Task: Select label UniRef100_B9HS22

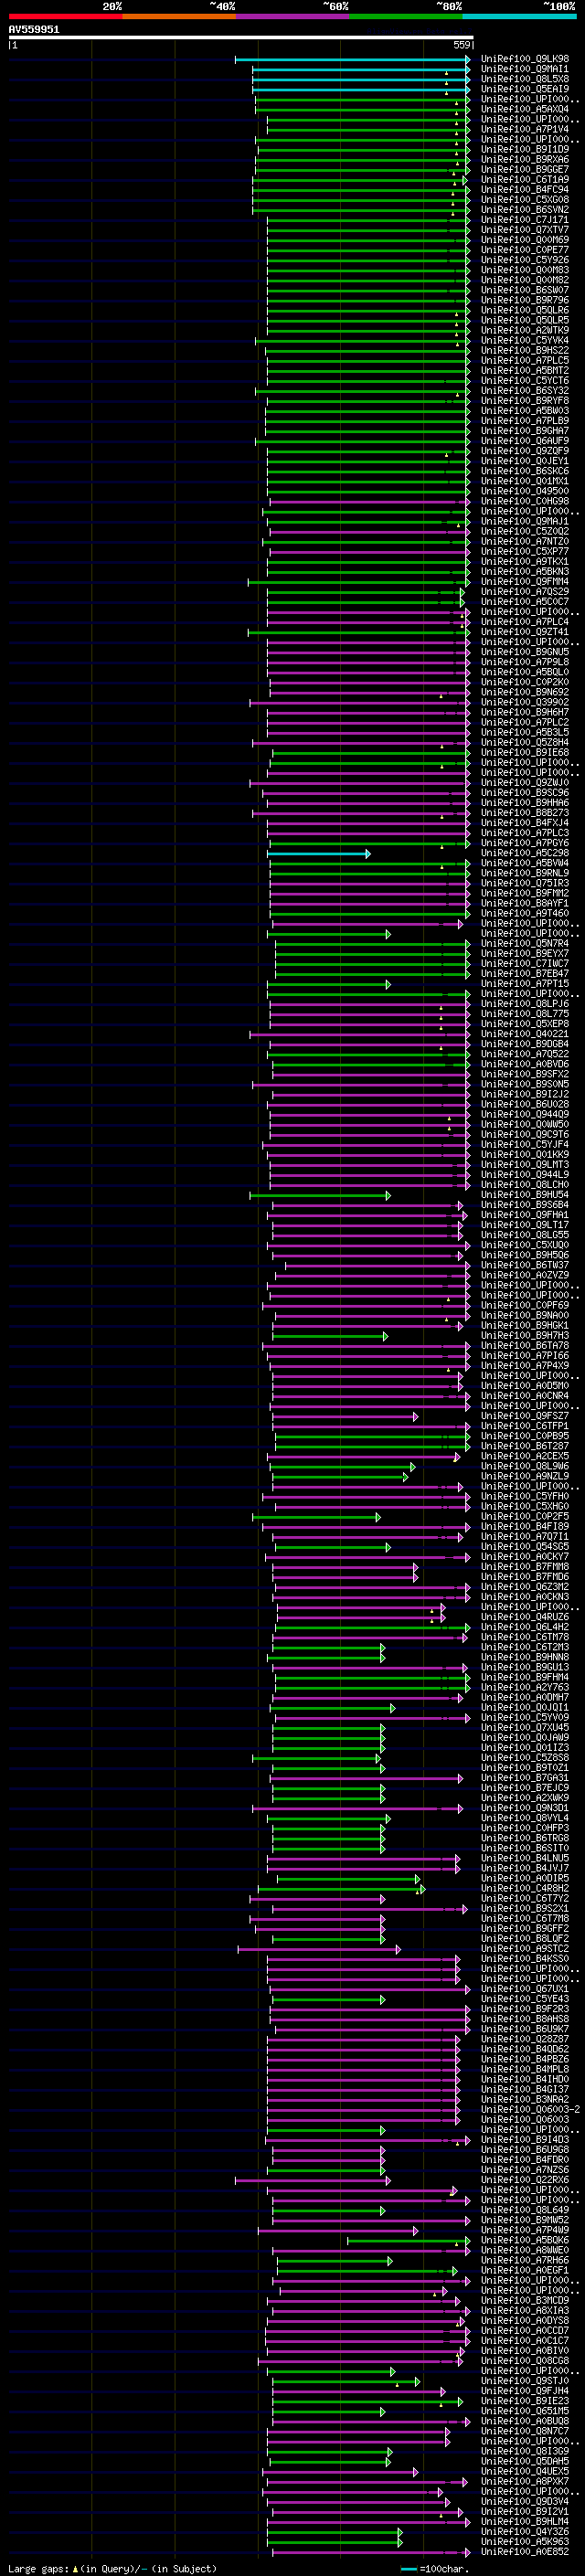Action: point(524,351)
